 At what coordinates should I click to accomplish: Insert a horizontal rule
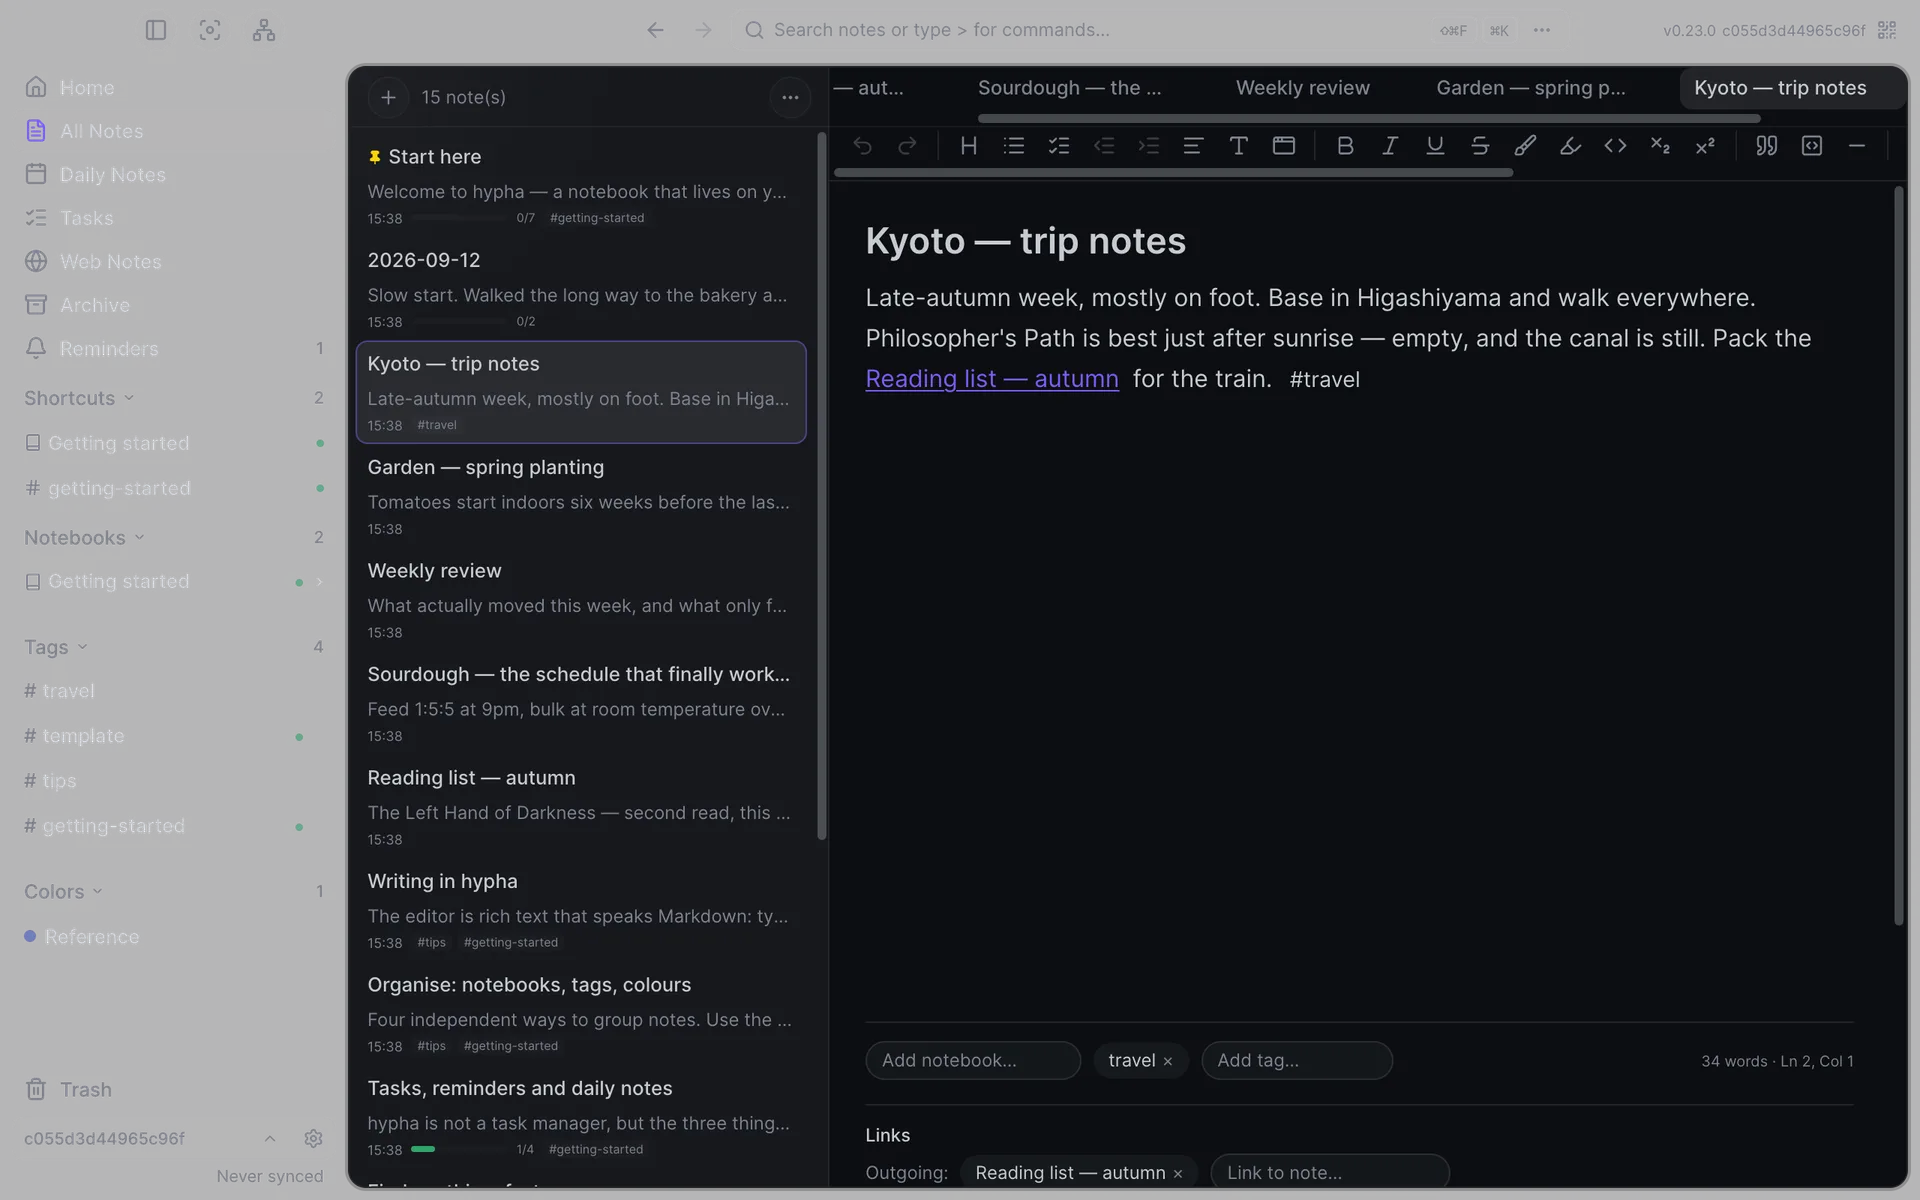[x=1857, y=146]
